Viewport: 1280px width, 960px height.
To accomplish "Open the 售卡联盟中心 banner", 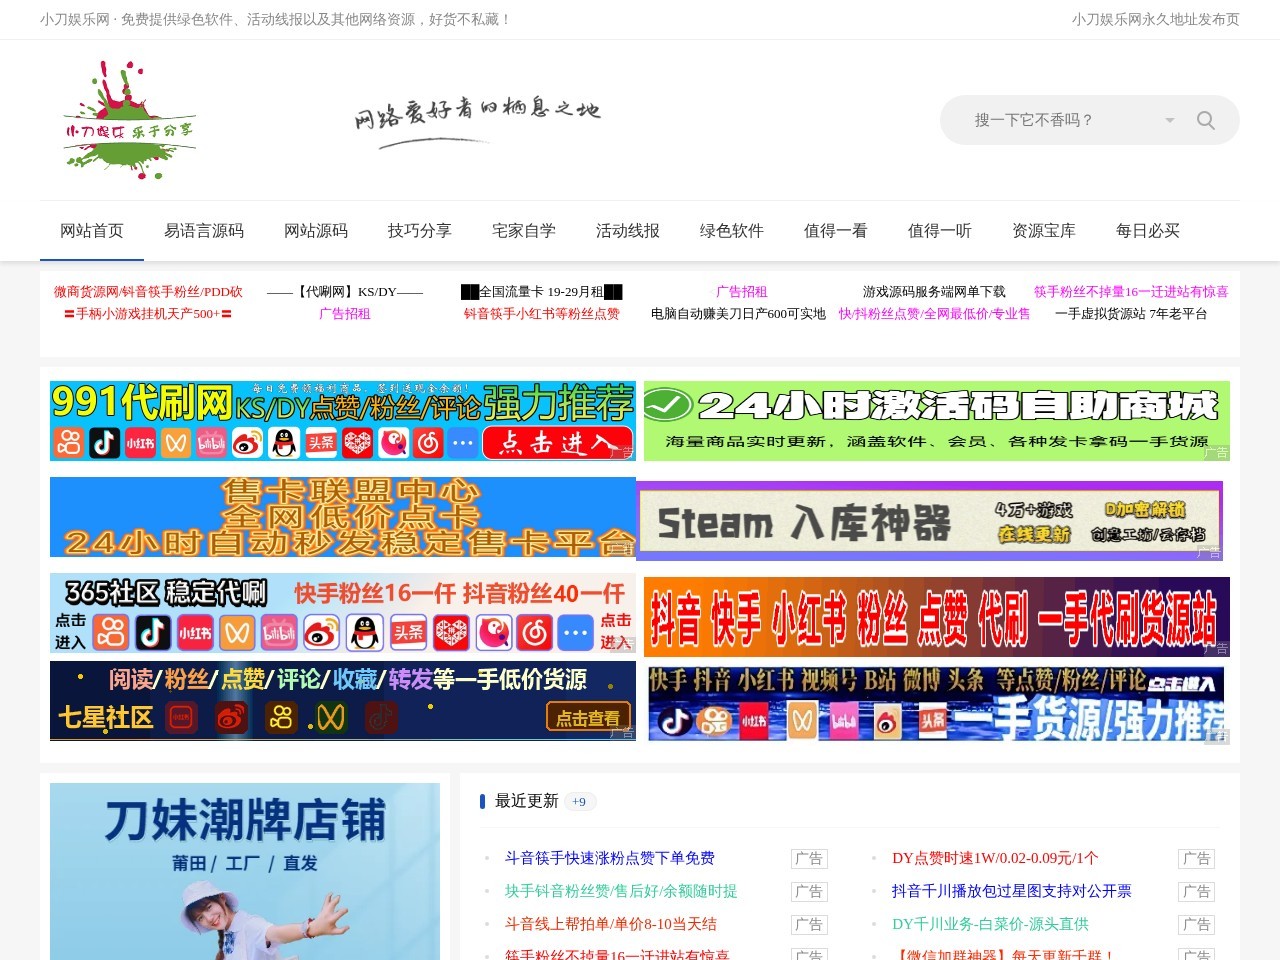I will (343, 517).
